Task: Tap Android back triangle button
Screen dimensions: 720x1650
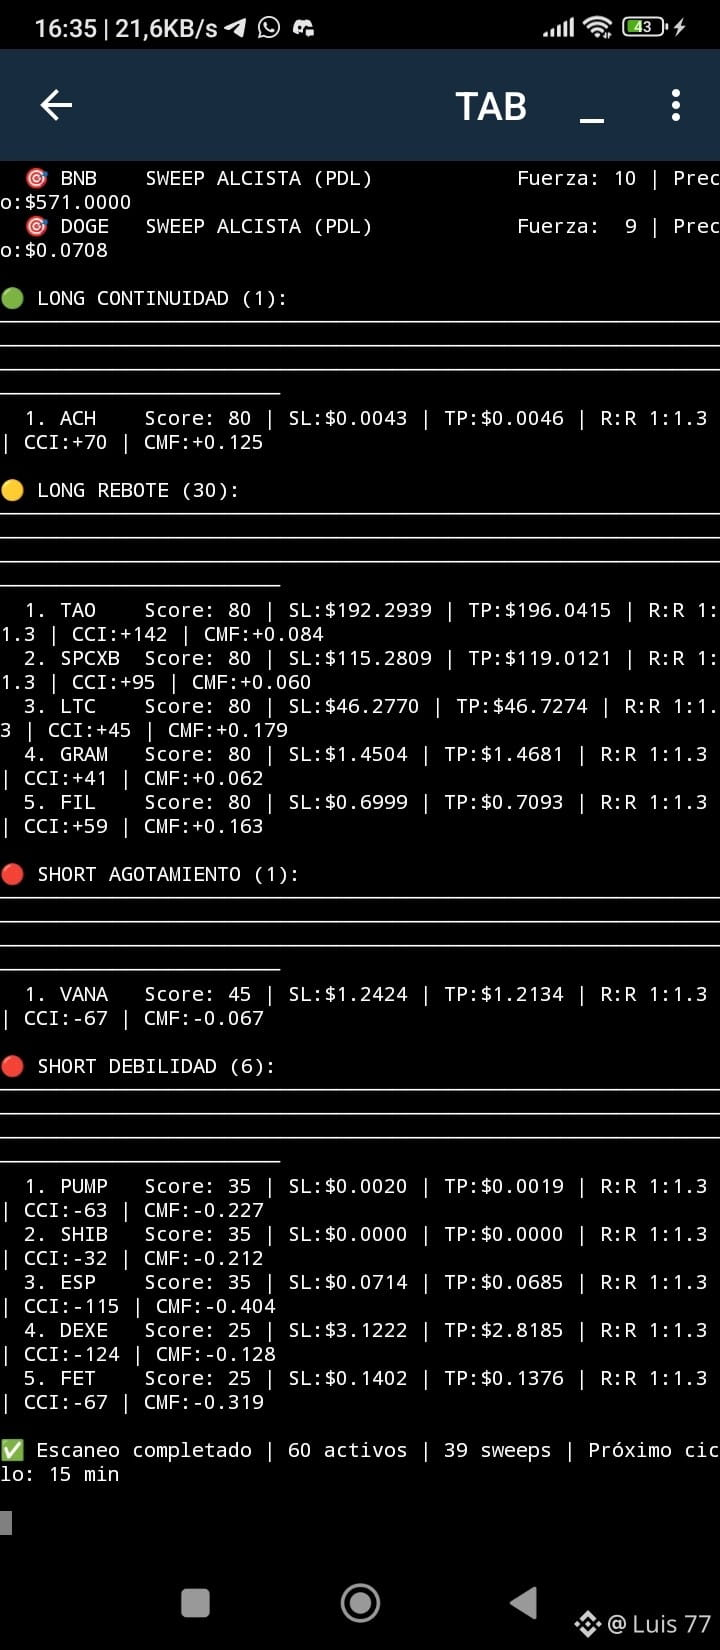Action: coord(524,1603)
